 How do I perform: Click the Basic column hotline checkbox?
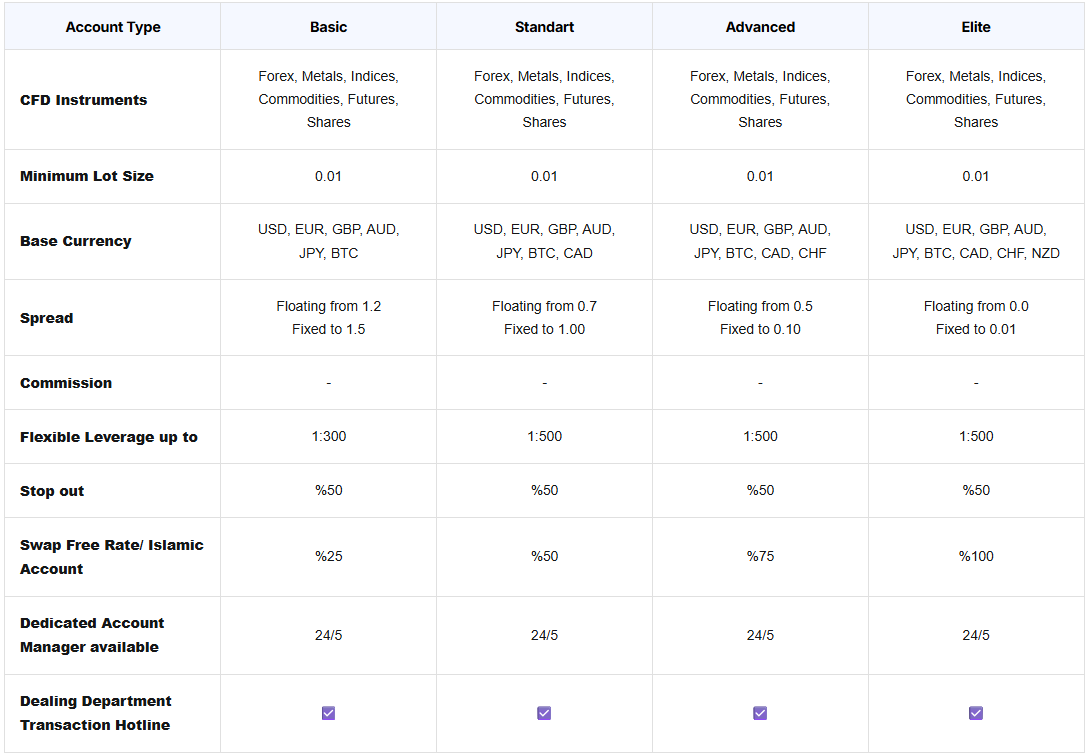coord(328,713)
